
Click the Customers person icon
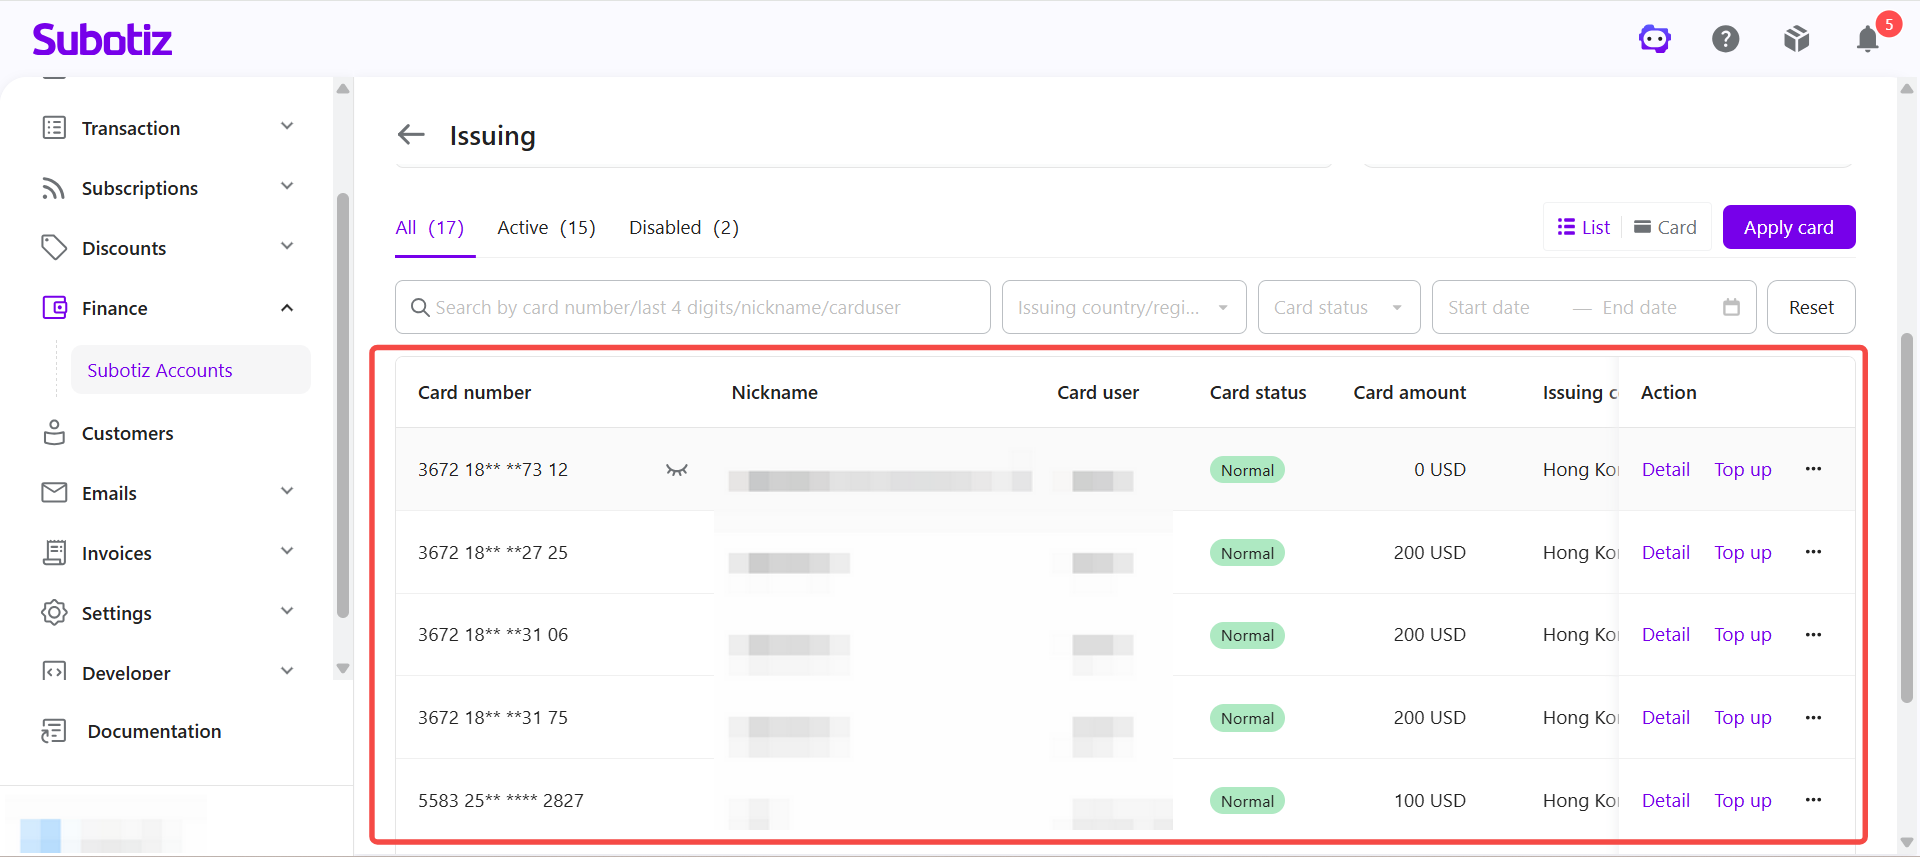point(54,433)
